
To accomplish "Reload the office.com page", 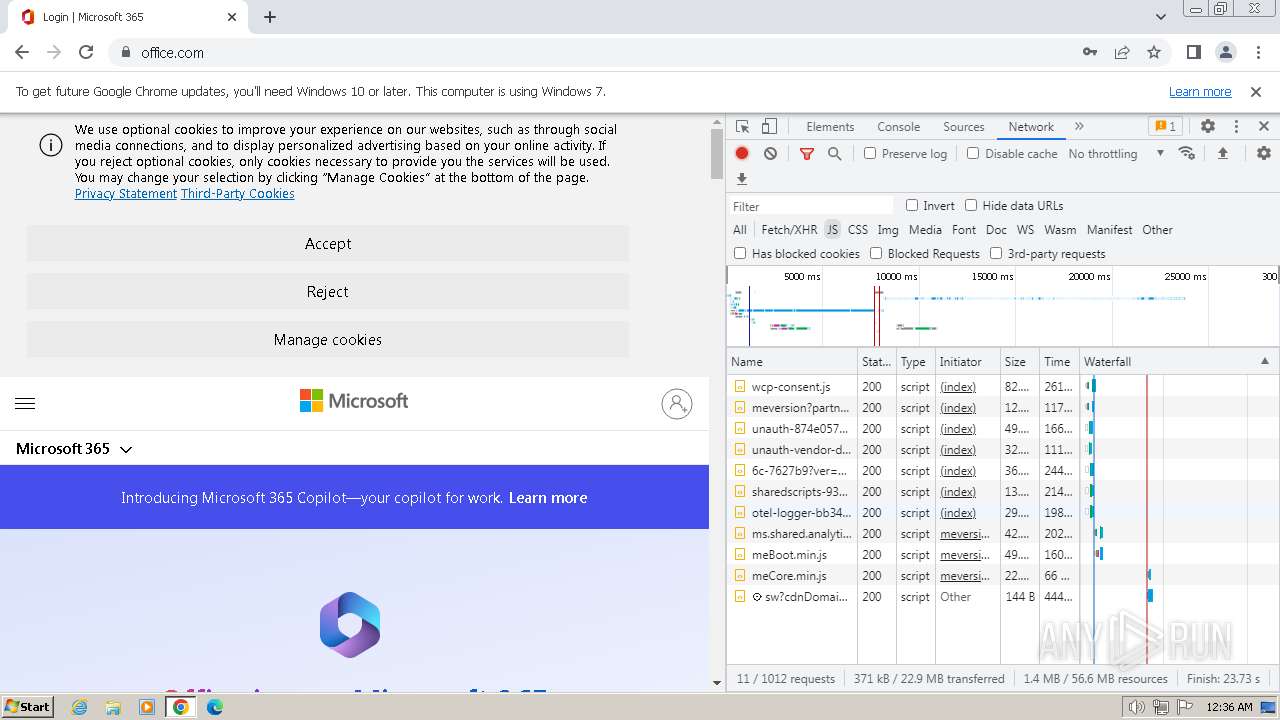I will (x=86, y=52).
